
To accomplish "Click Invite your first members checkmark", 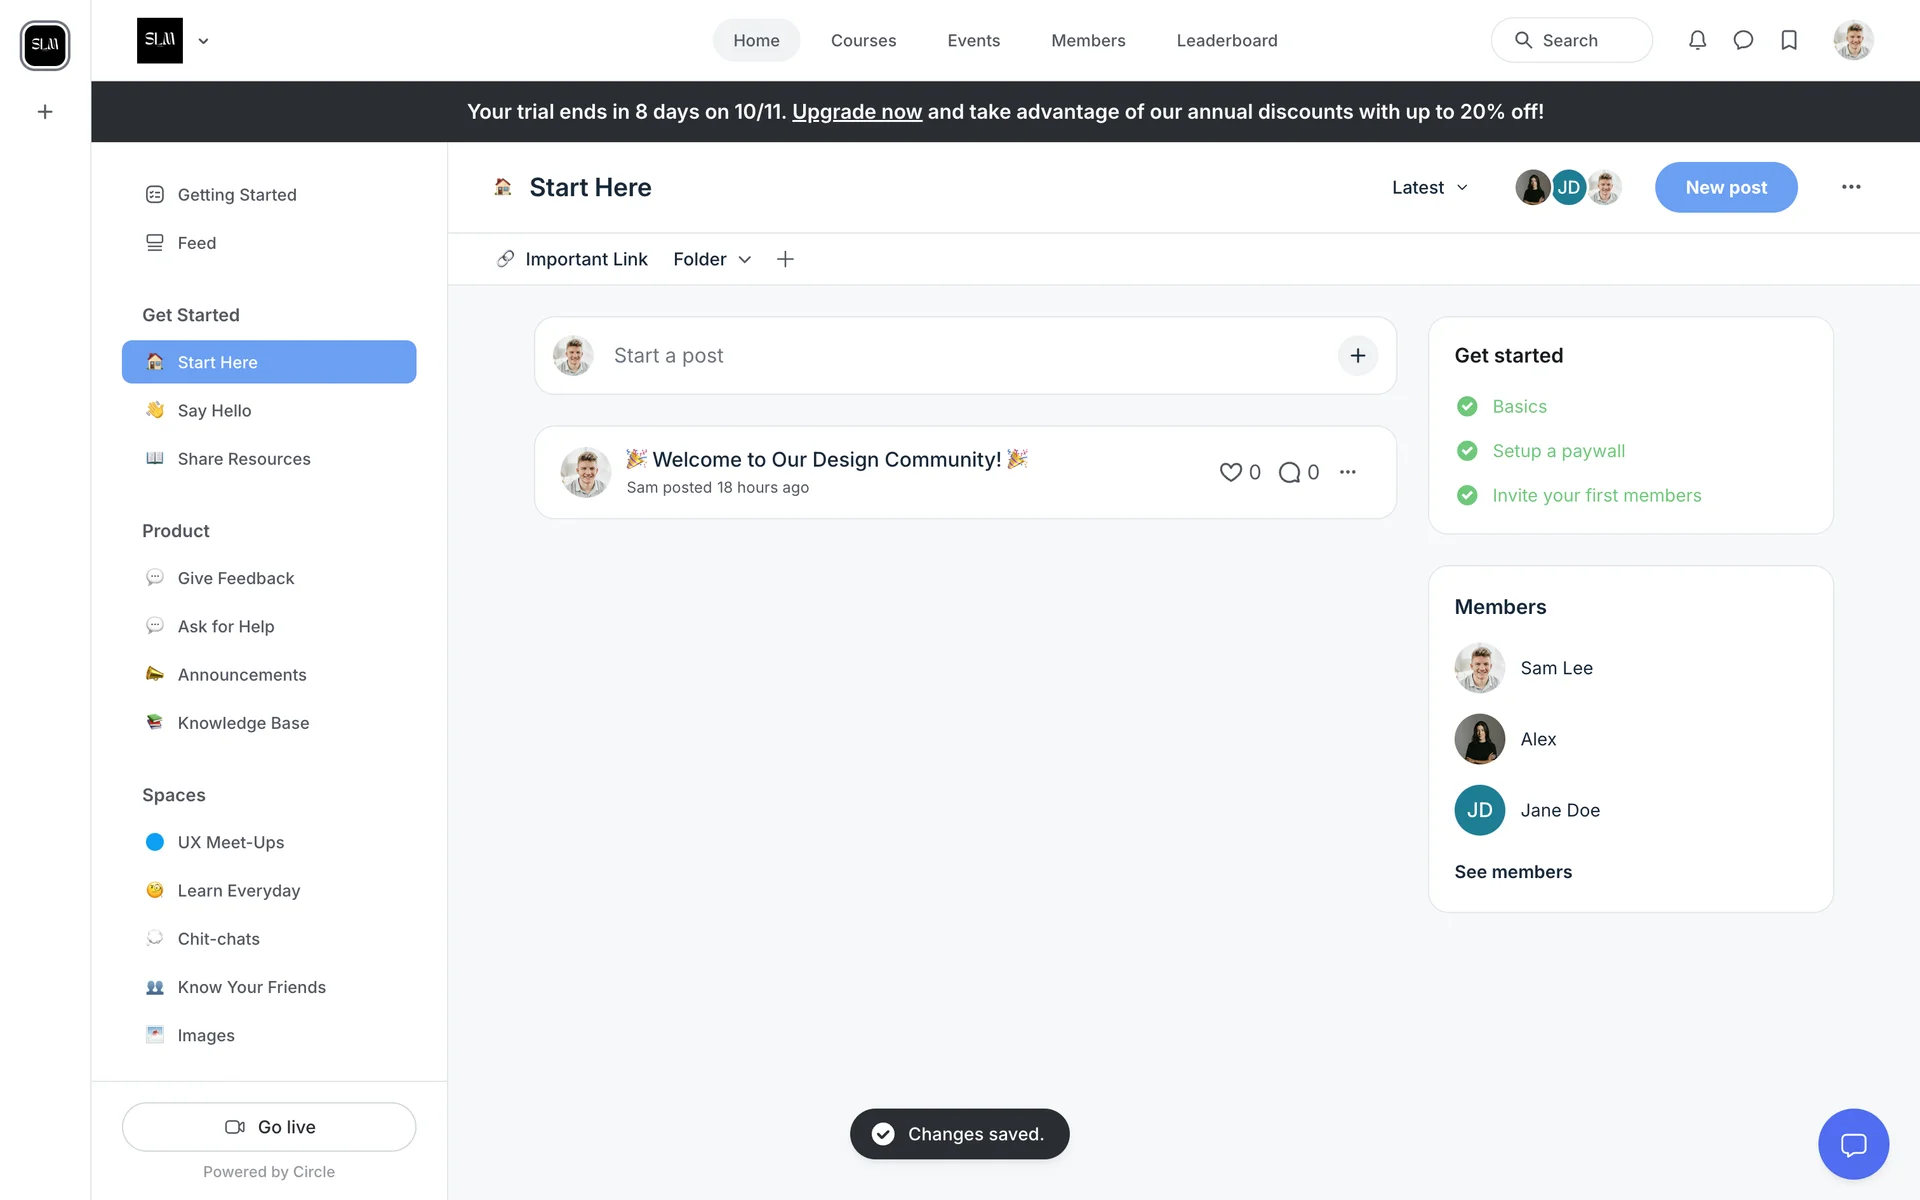I will click(x=1467, y=495).
